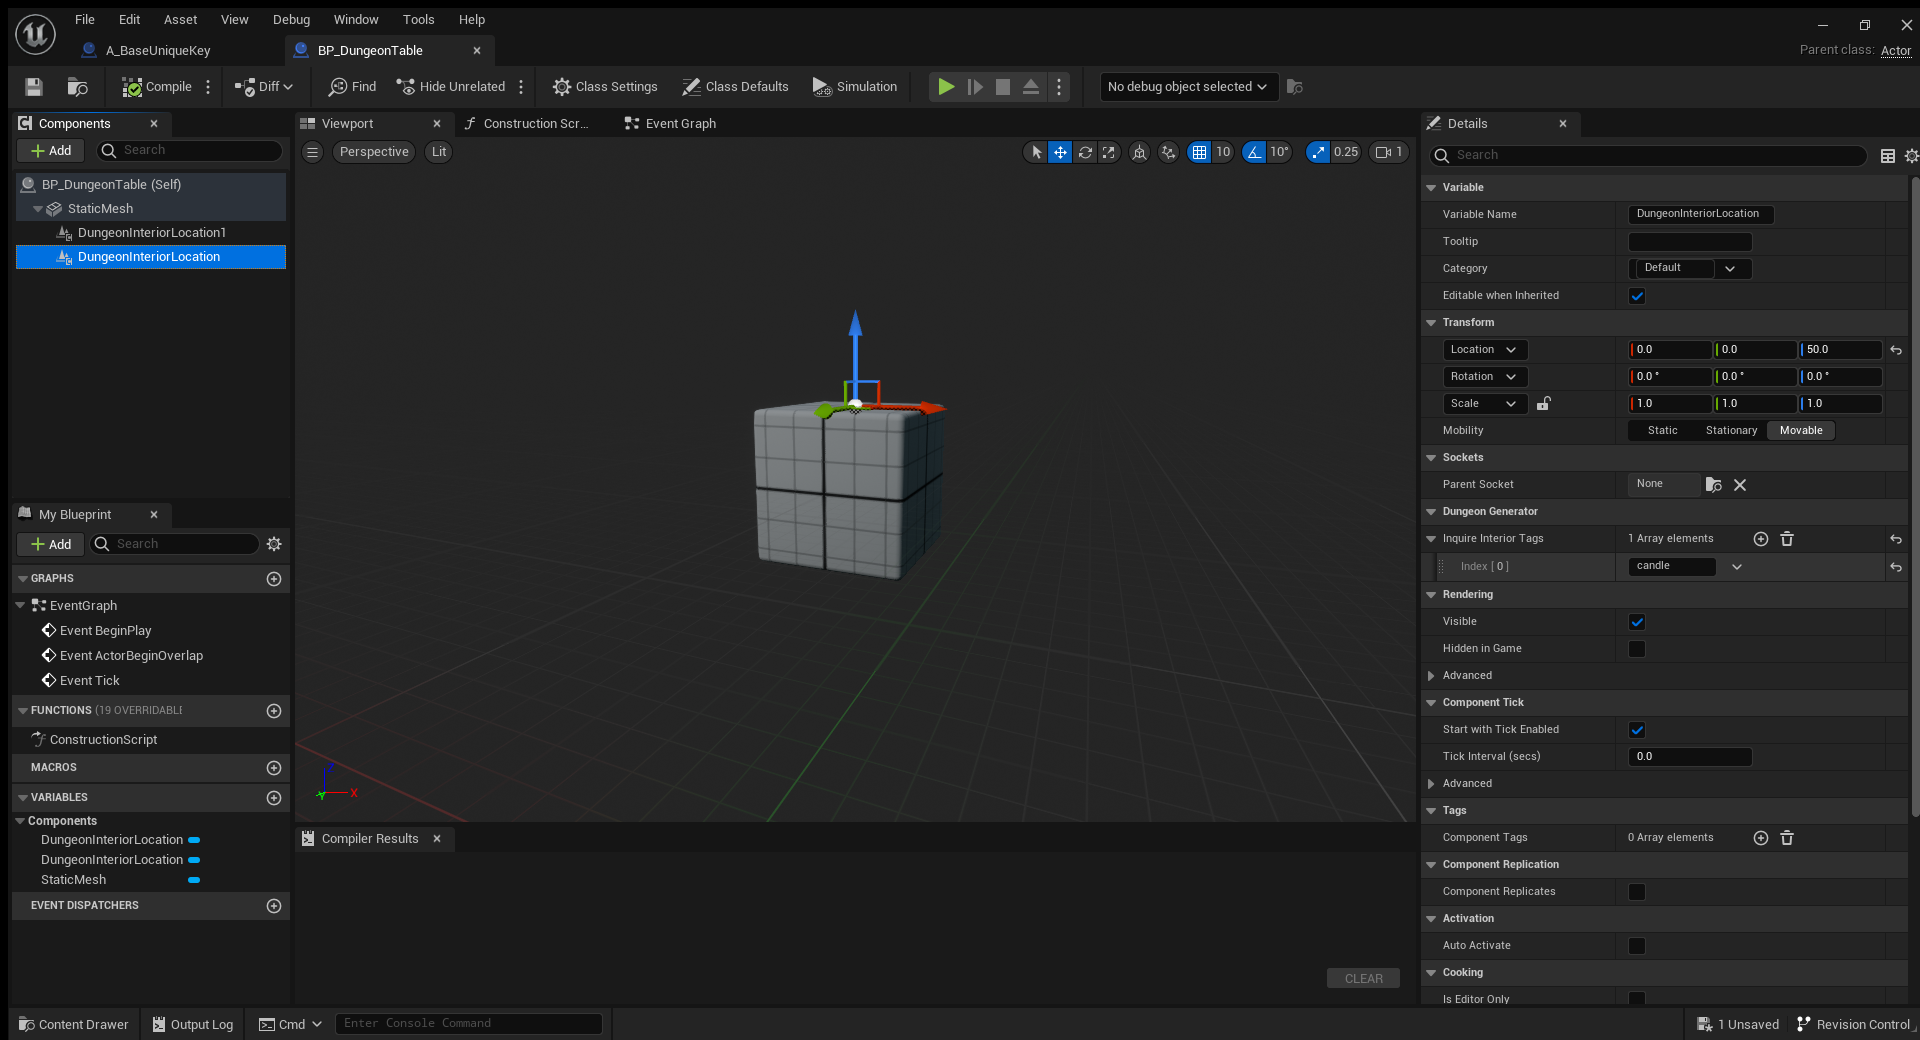
Task: Click the Eject playback button
Action: click(1031, 87)
